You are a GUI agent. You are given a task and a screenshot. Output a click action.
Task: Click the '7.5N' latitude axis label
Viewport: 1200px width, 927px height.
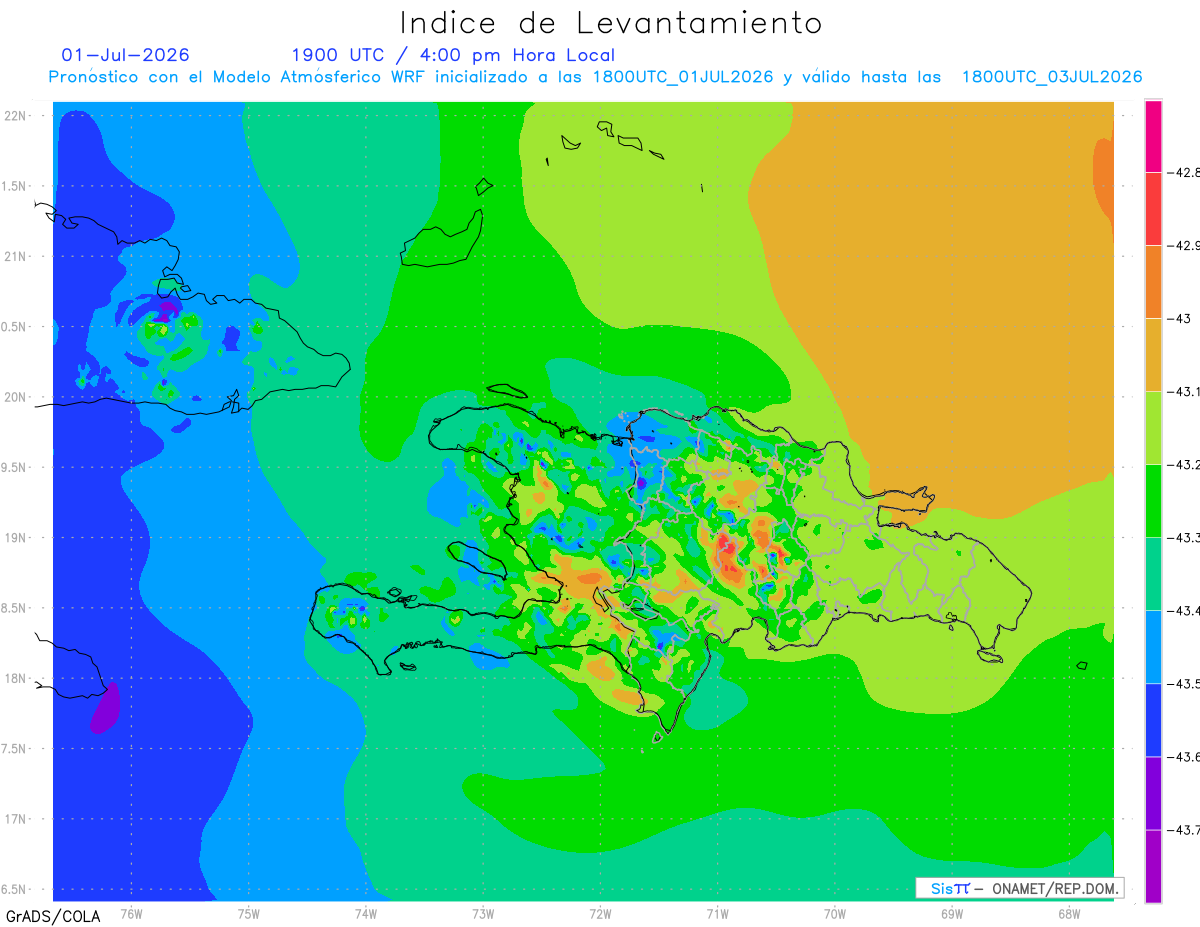click(x=15, y=749)
